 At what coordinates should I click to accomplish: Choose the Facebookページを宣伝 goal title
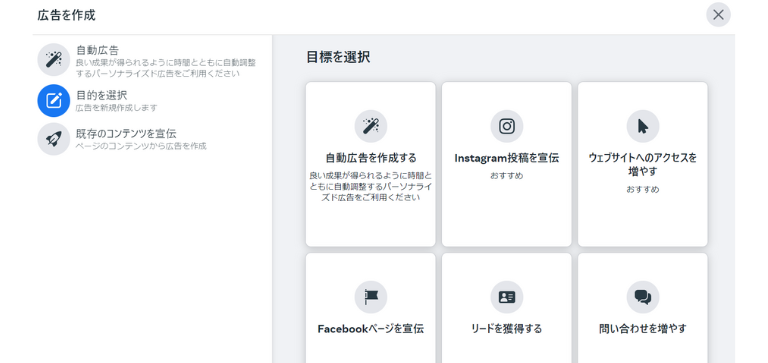point(371,328)
